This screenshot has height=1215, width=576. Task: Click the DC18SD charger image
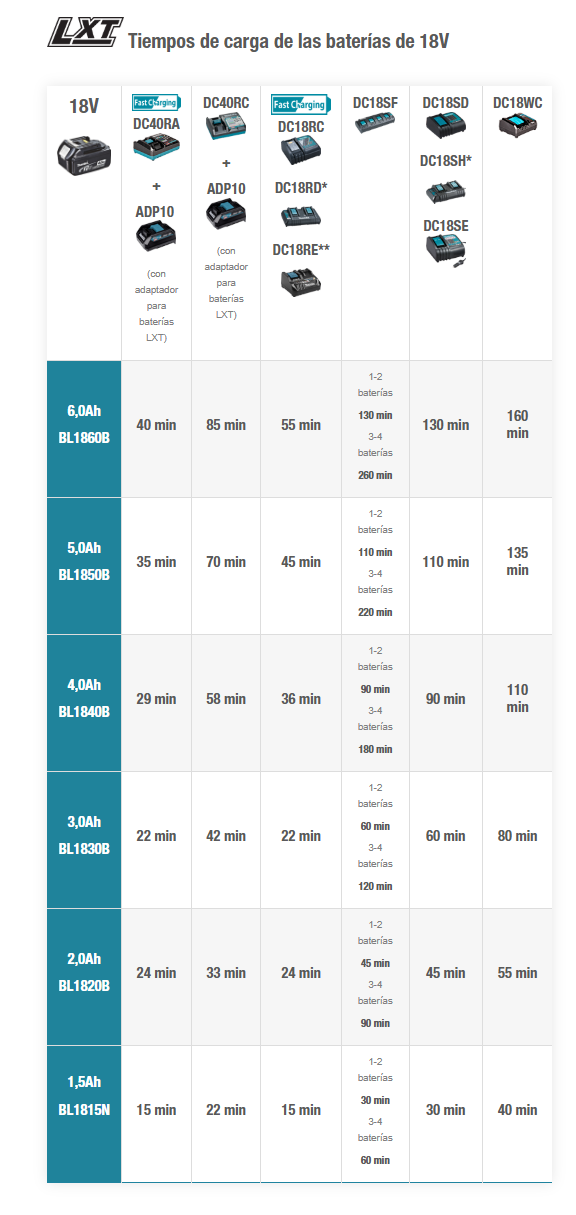tap(445, 130)
